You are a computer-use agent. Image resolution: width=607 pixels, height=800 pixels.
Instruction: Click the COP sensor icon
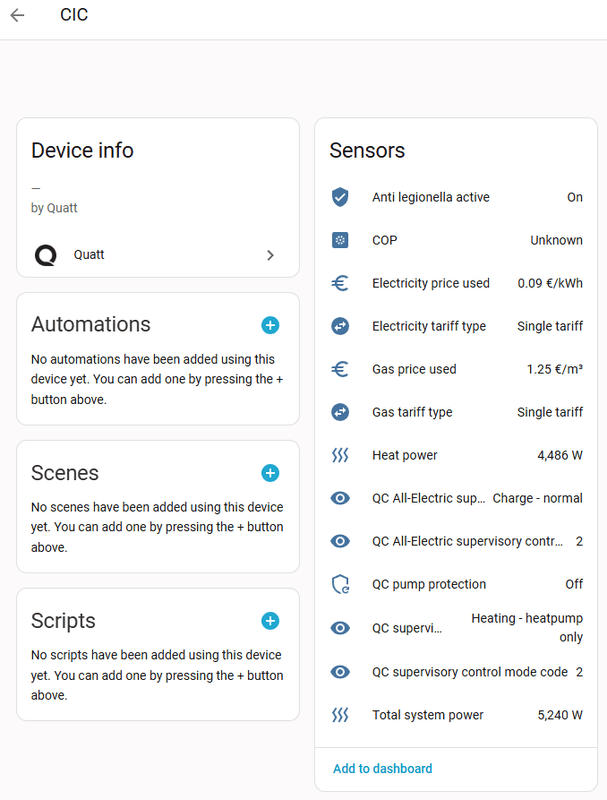340,240
